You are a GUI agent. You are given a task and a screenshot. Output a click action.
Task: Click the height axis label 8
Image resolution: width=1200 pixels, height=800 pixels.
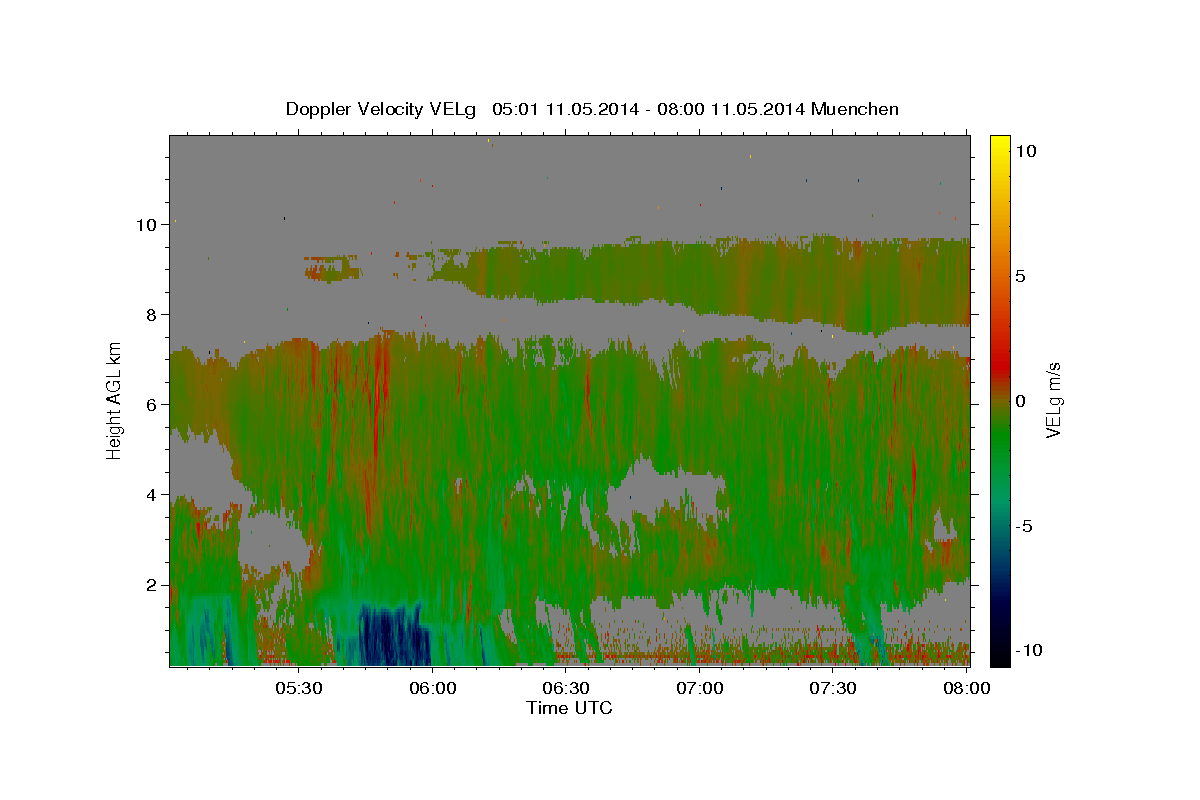[x=153, y=314]
